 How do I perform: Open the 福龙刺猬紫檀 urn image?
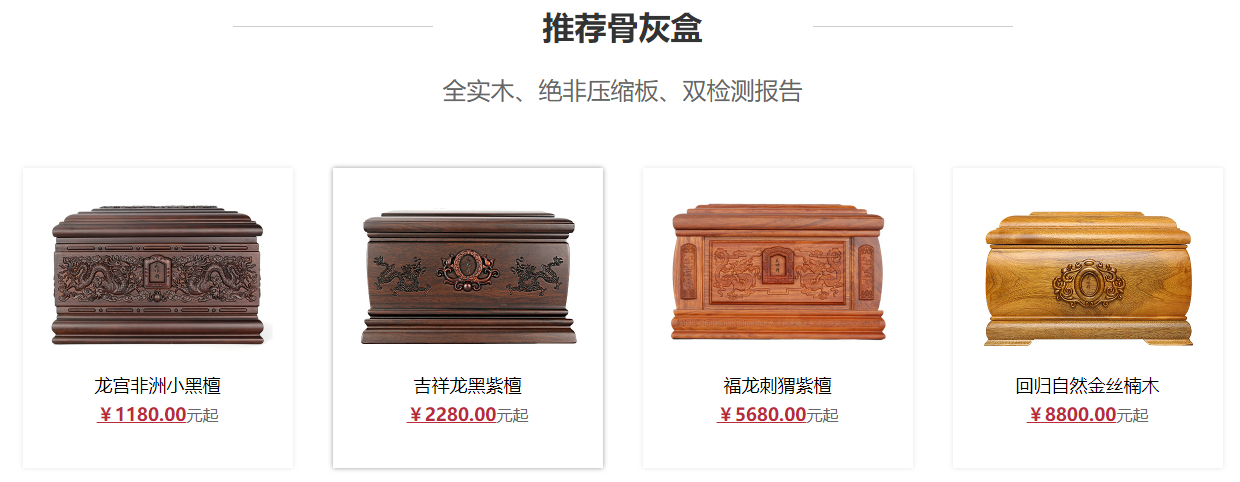(x=778, y=274)
